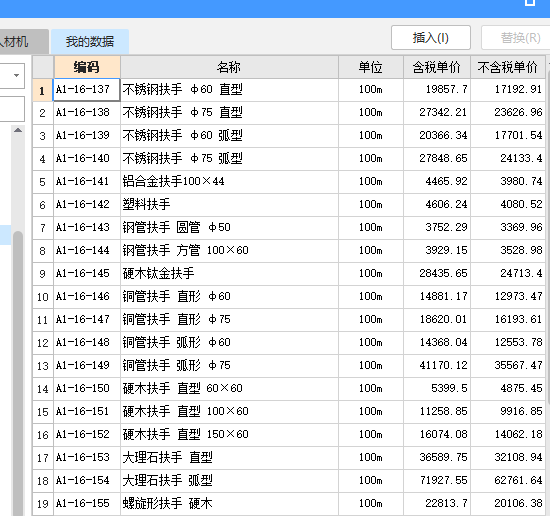Viewport: 550px width, 516px height.
Task: Select the 塑料扶手 row
Action: click(289, 205)
